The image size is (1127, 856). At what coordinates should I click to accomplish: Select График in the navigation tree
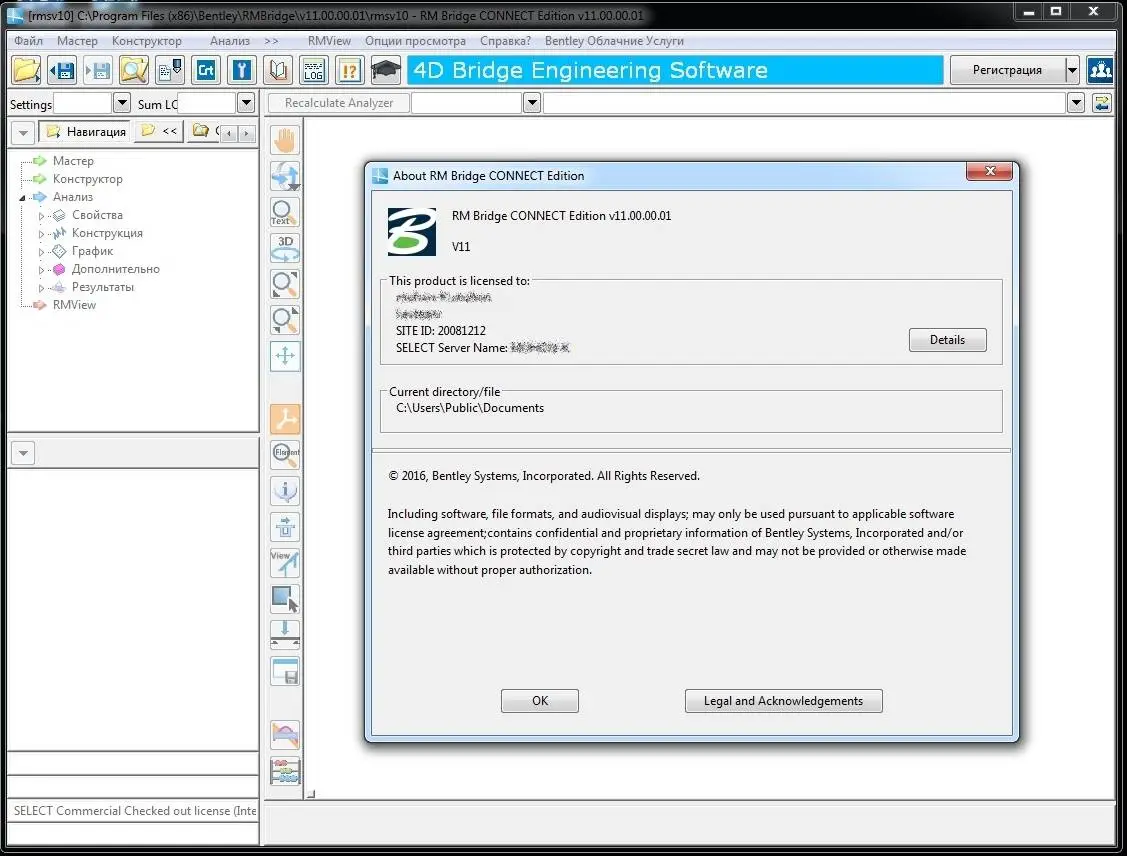92,251
